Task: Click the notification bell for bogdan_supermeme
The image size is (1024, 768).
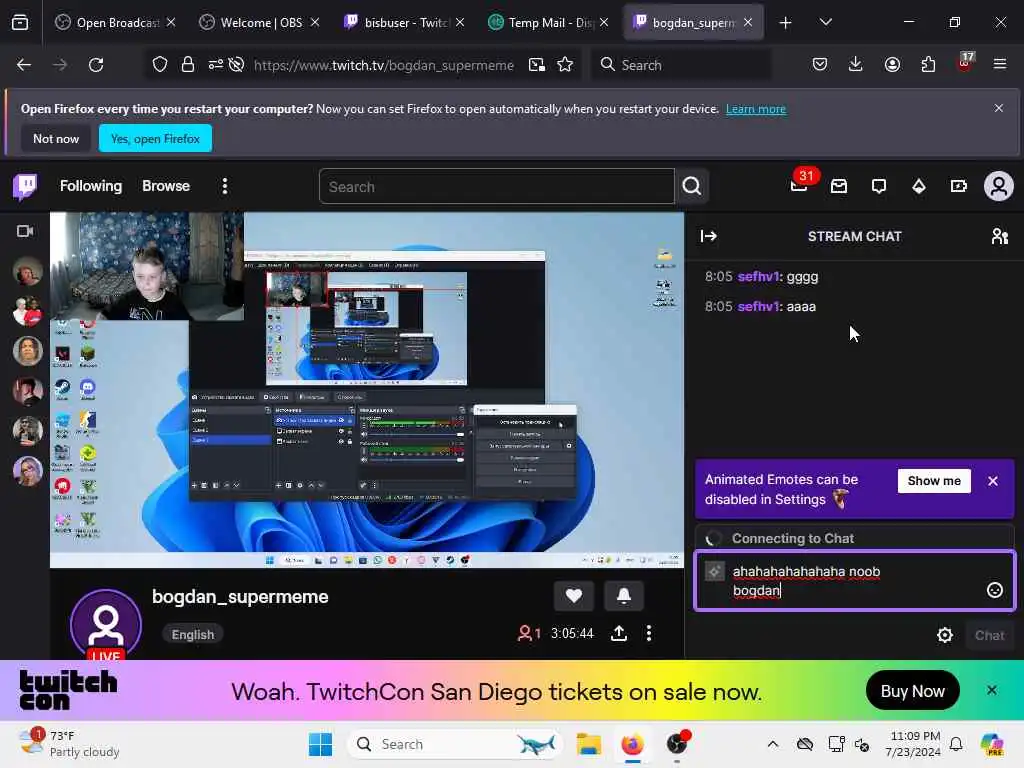Action: [x=624, y=596]
